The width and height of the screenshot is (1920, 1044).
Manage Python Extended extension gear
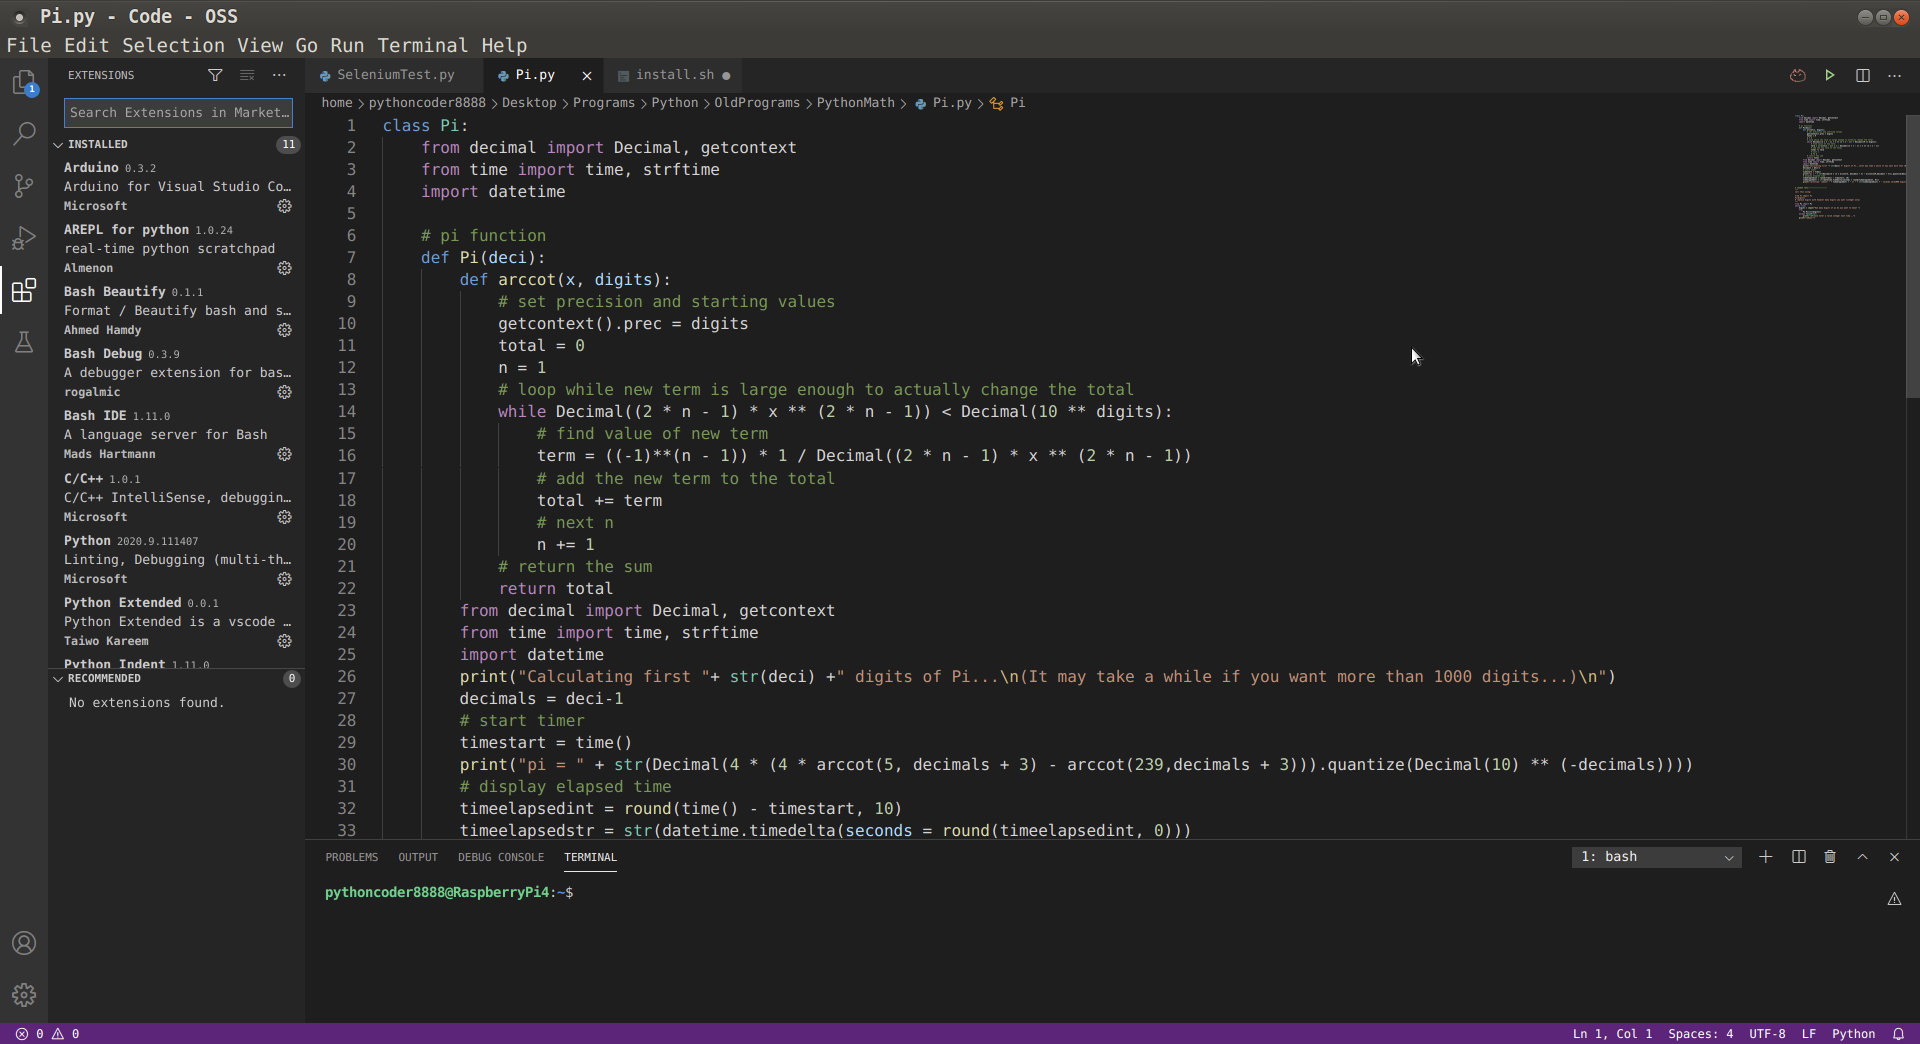pos(285,641)
